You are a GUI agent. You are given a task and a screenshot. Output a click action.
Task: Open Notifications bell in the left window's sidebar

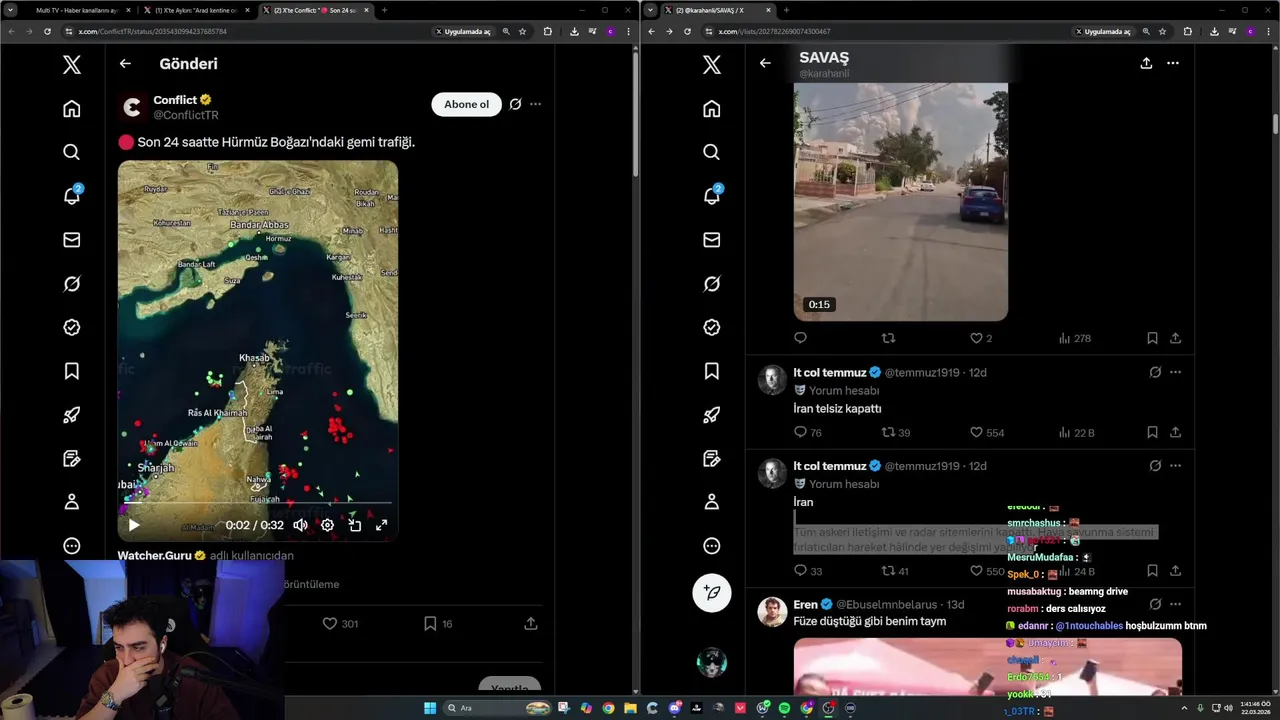point(71,196)
